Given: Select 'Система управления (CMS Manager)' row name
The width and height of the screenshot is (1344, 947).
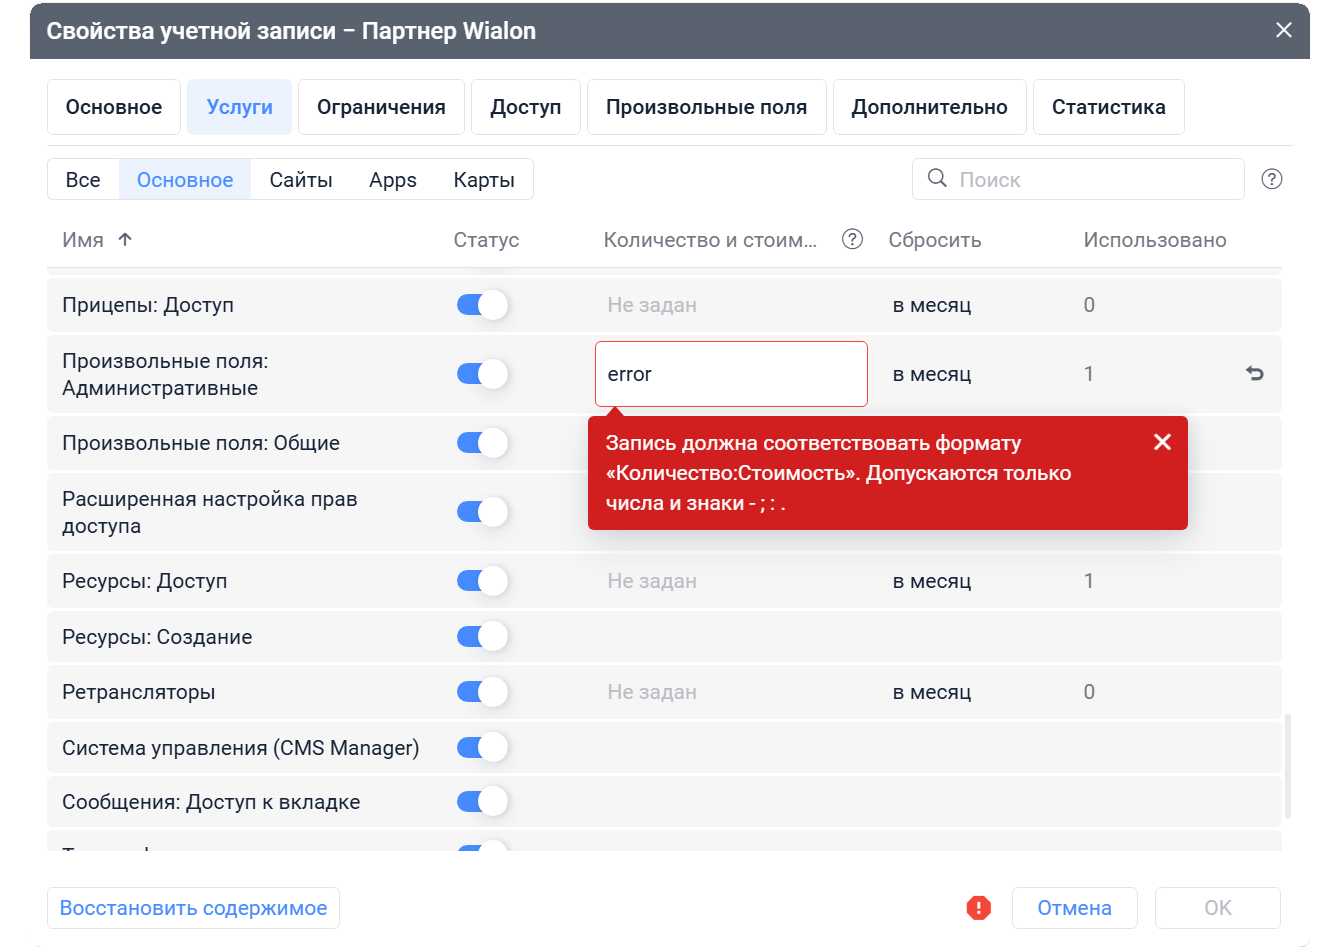Looking at the screenshot, I should (241, 748).
